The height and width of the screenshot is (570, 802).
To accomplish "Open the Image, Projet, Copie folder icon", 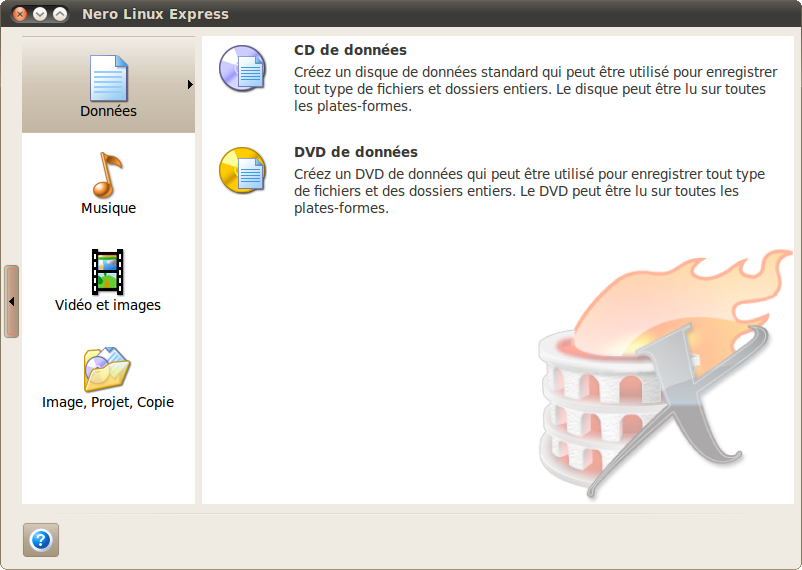I will click(107, 369).
